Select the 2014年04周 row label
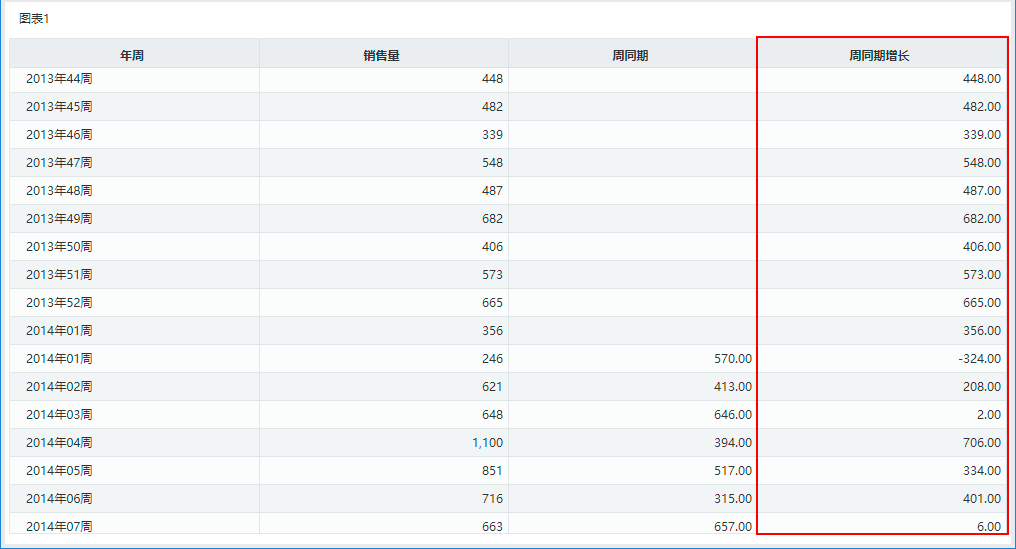 point(59,442)
